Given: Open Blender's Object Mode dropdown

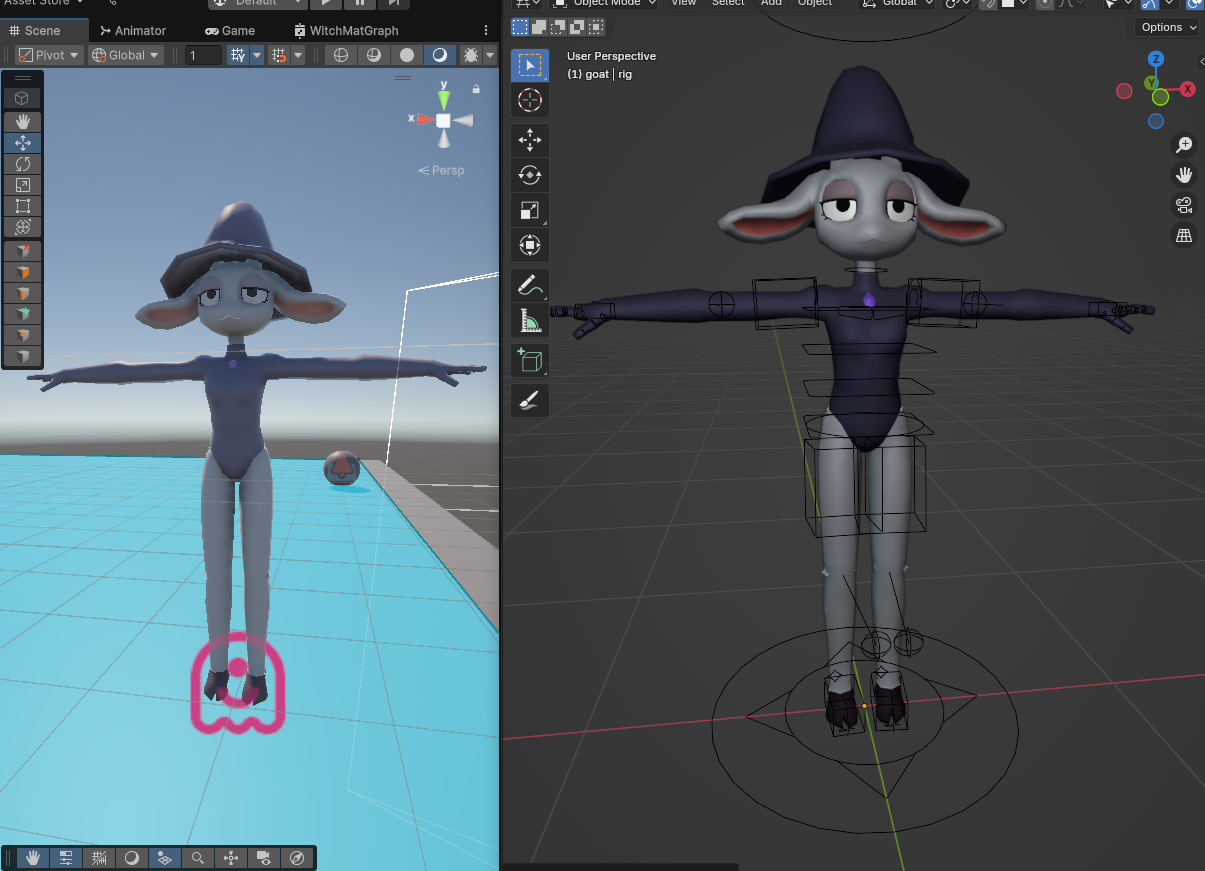Looking at the screenshot, I should point(605,4).
